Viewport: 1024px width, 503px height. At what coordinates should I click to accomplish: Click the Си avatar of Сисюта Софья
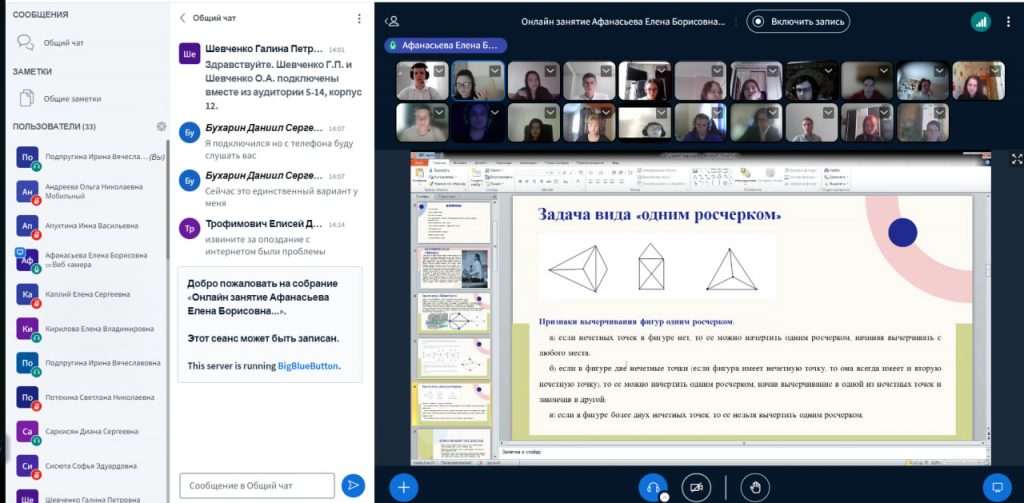pos(27,466)
